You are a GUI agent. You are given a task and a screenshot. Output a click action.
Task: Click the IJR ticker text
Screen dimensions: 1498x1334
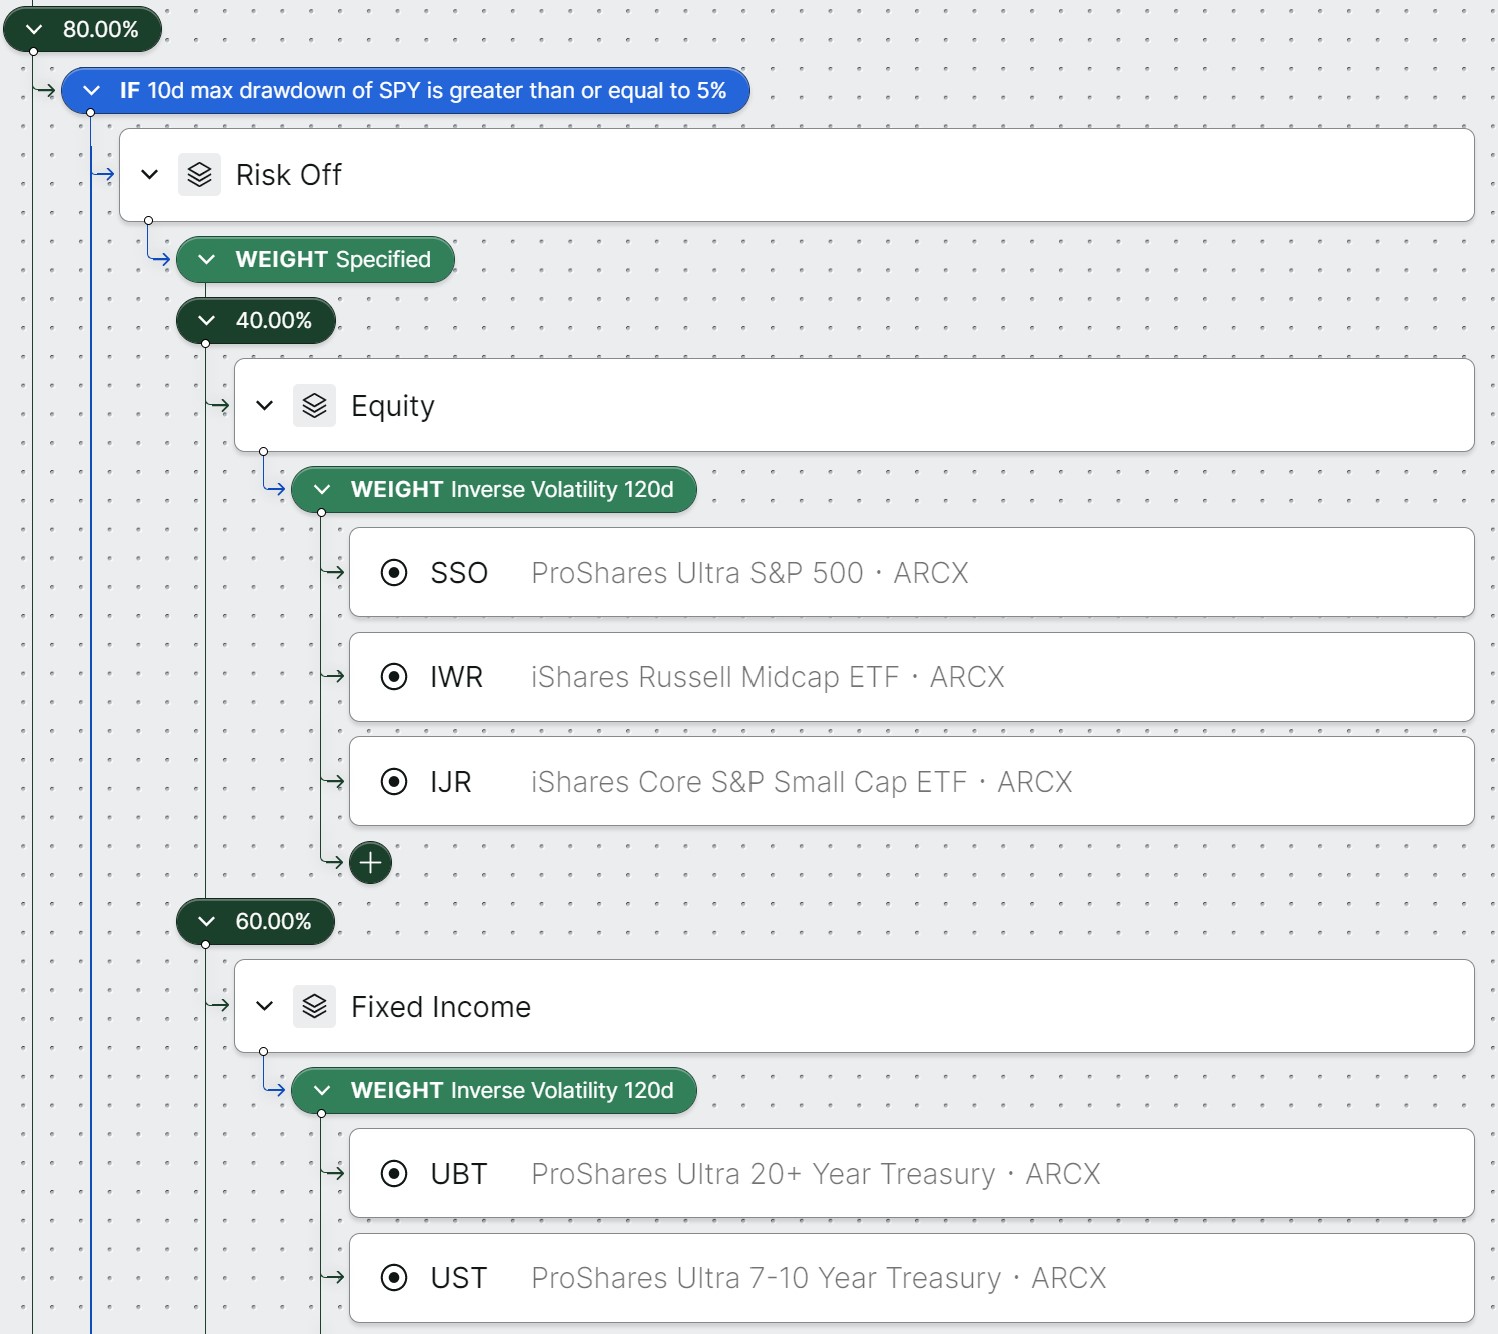tap(451, 782)
